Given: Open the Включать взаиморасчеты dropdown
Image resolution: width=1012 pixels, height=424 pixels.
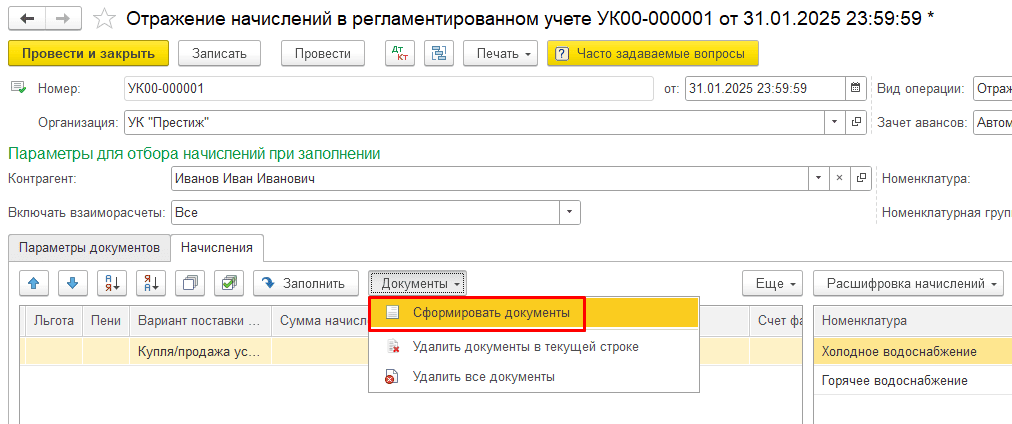Looking at the screenshot, I should 569,212.
